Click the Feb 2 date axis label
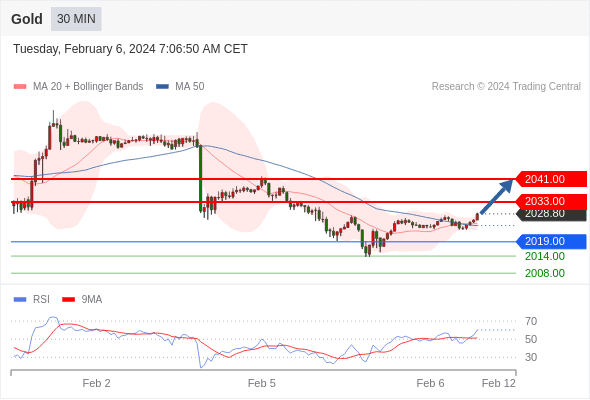Image resolution: width=590 pixels, height=400 pixels. point(96,383)
